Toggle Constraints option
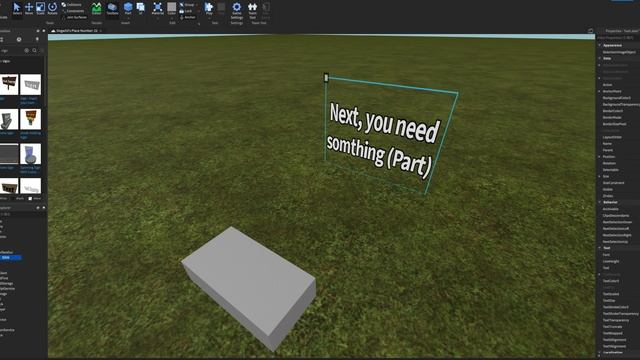The width and height of the screenshot is (640, 360). tap(73, 11)
